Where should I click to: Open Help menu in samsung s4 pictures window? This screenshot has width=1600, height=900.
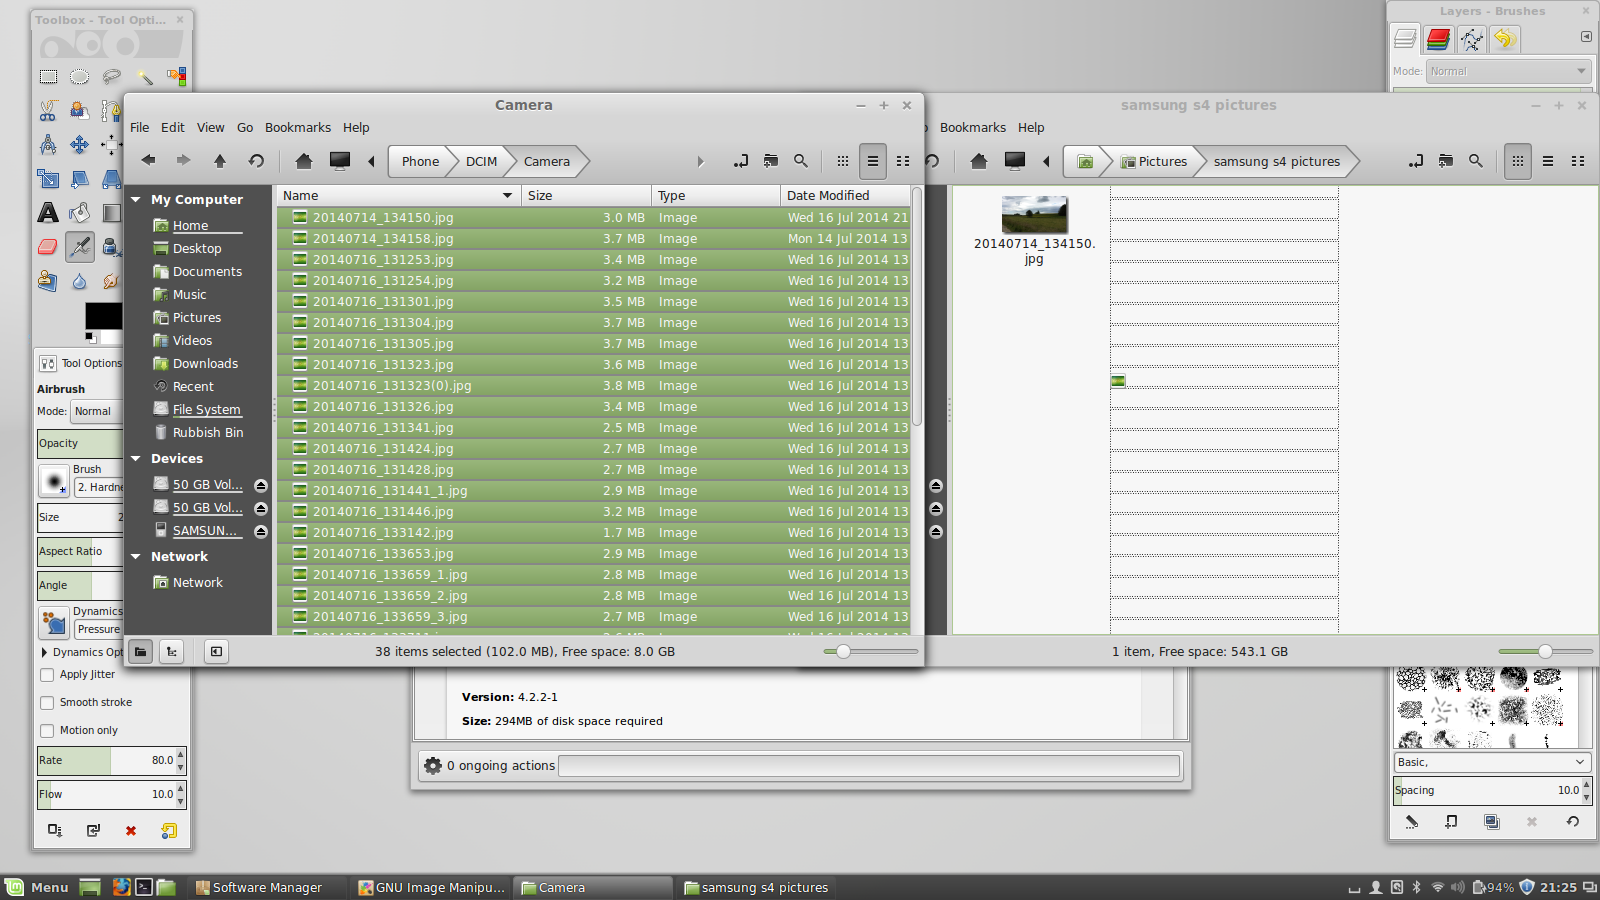point(1031,127)
